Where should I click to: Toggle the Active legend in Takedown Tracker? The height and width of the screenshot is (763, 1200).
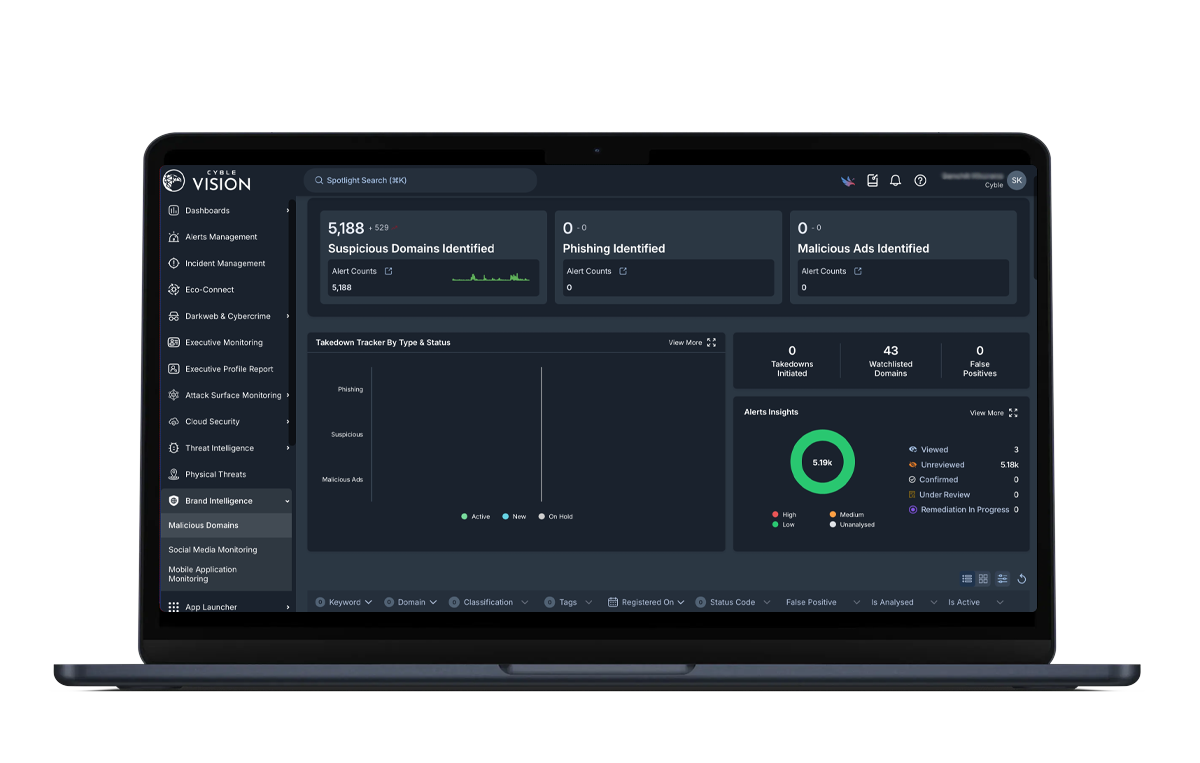click(x=475, y=517)
